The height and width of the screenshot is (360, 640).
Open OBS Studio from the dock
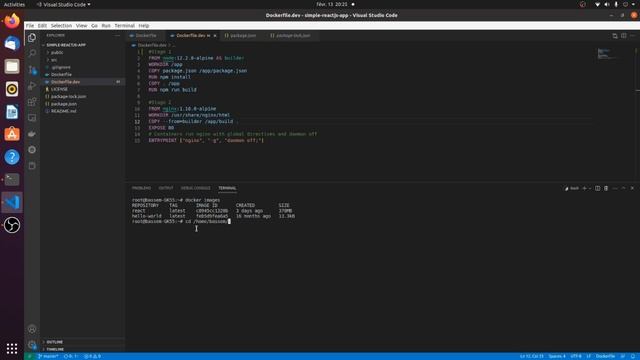click(x=12, y=225)
